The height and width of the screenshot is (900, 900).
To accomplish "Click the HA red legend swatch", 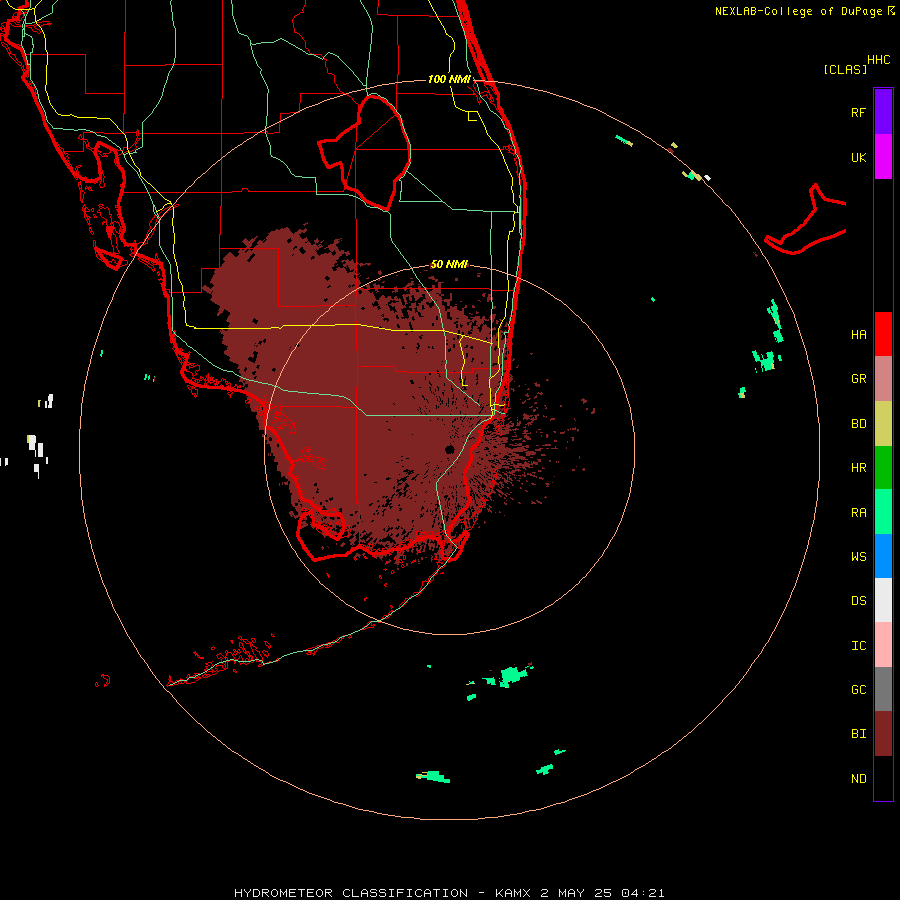I will tap(883, 334).
